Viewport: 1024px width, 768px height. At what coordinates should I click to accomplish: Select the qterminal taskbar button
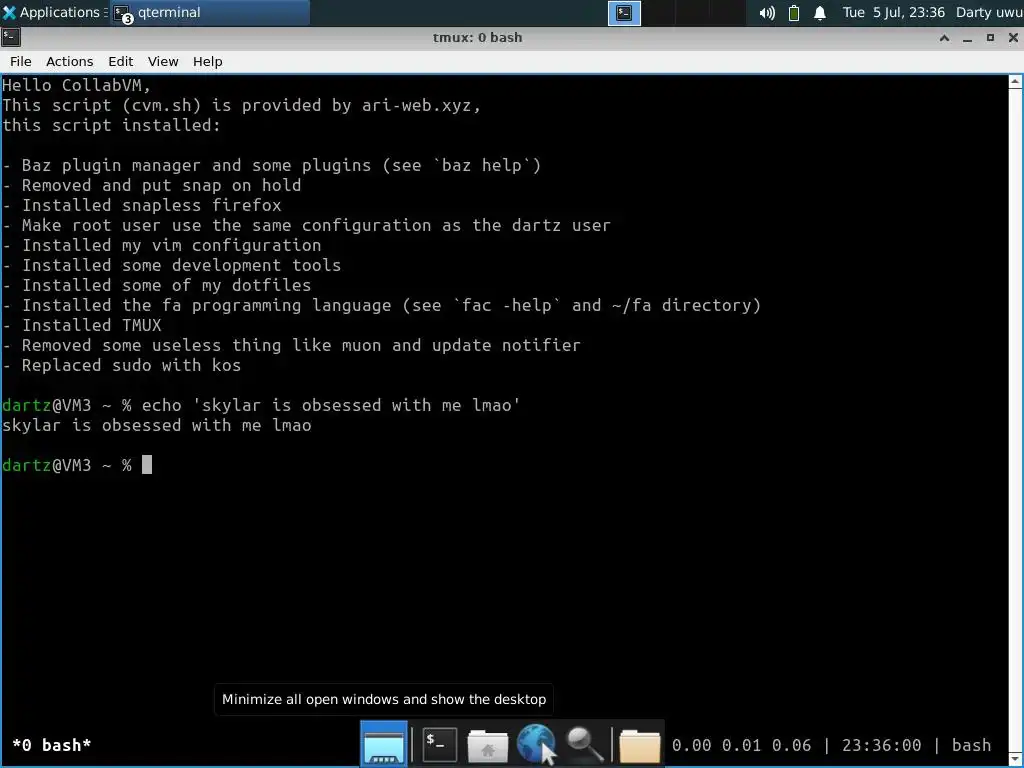click(209, 12)
